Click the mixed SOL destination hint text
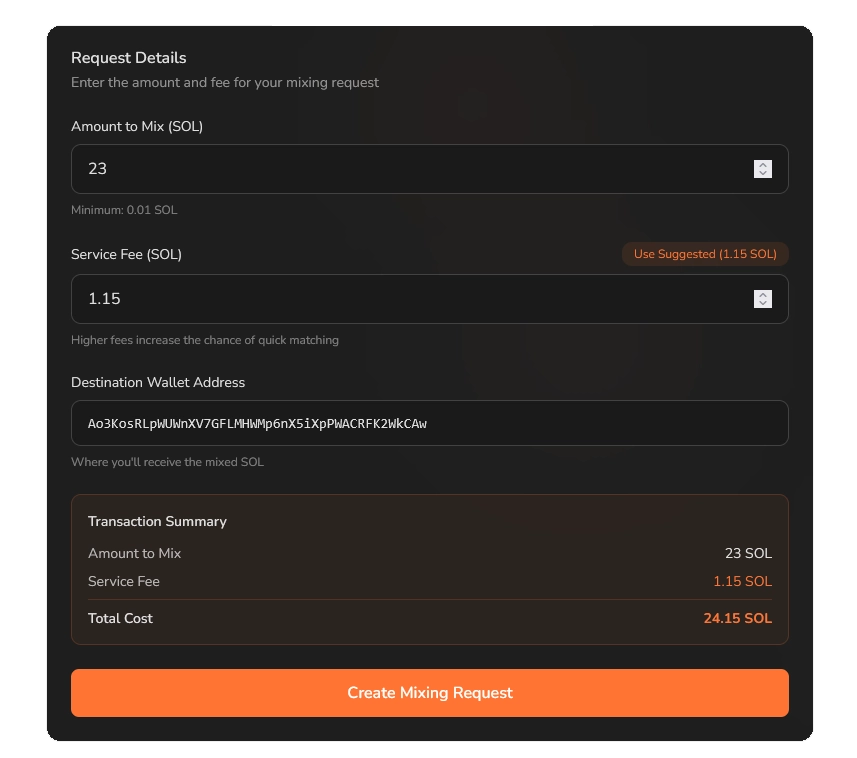857x758 pixels. point(167,462)
